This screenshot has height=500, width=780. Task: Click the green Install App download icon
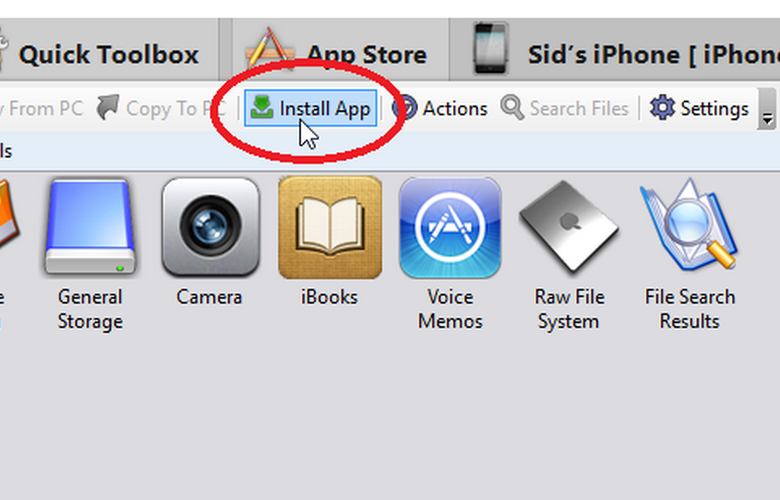click(x=262, y=108)
